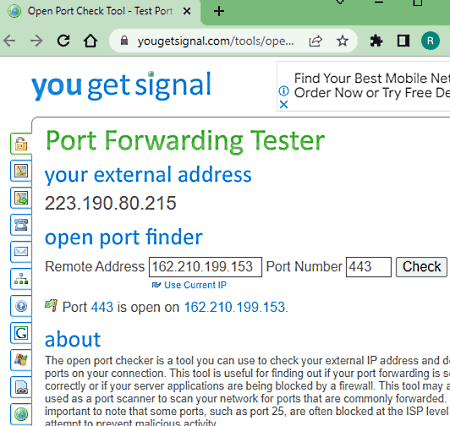Click the about heading
450x426 pixels.
[x=73, y=339]
